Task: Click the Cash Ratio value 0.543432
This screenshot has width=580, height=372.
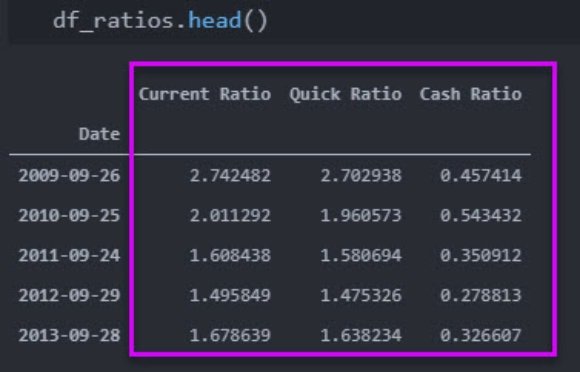Action: [x=481, y=215]
